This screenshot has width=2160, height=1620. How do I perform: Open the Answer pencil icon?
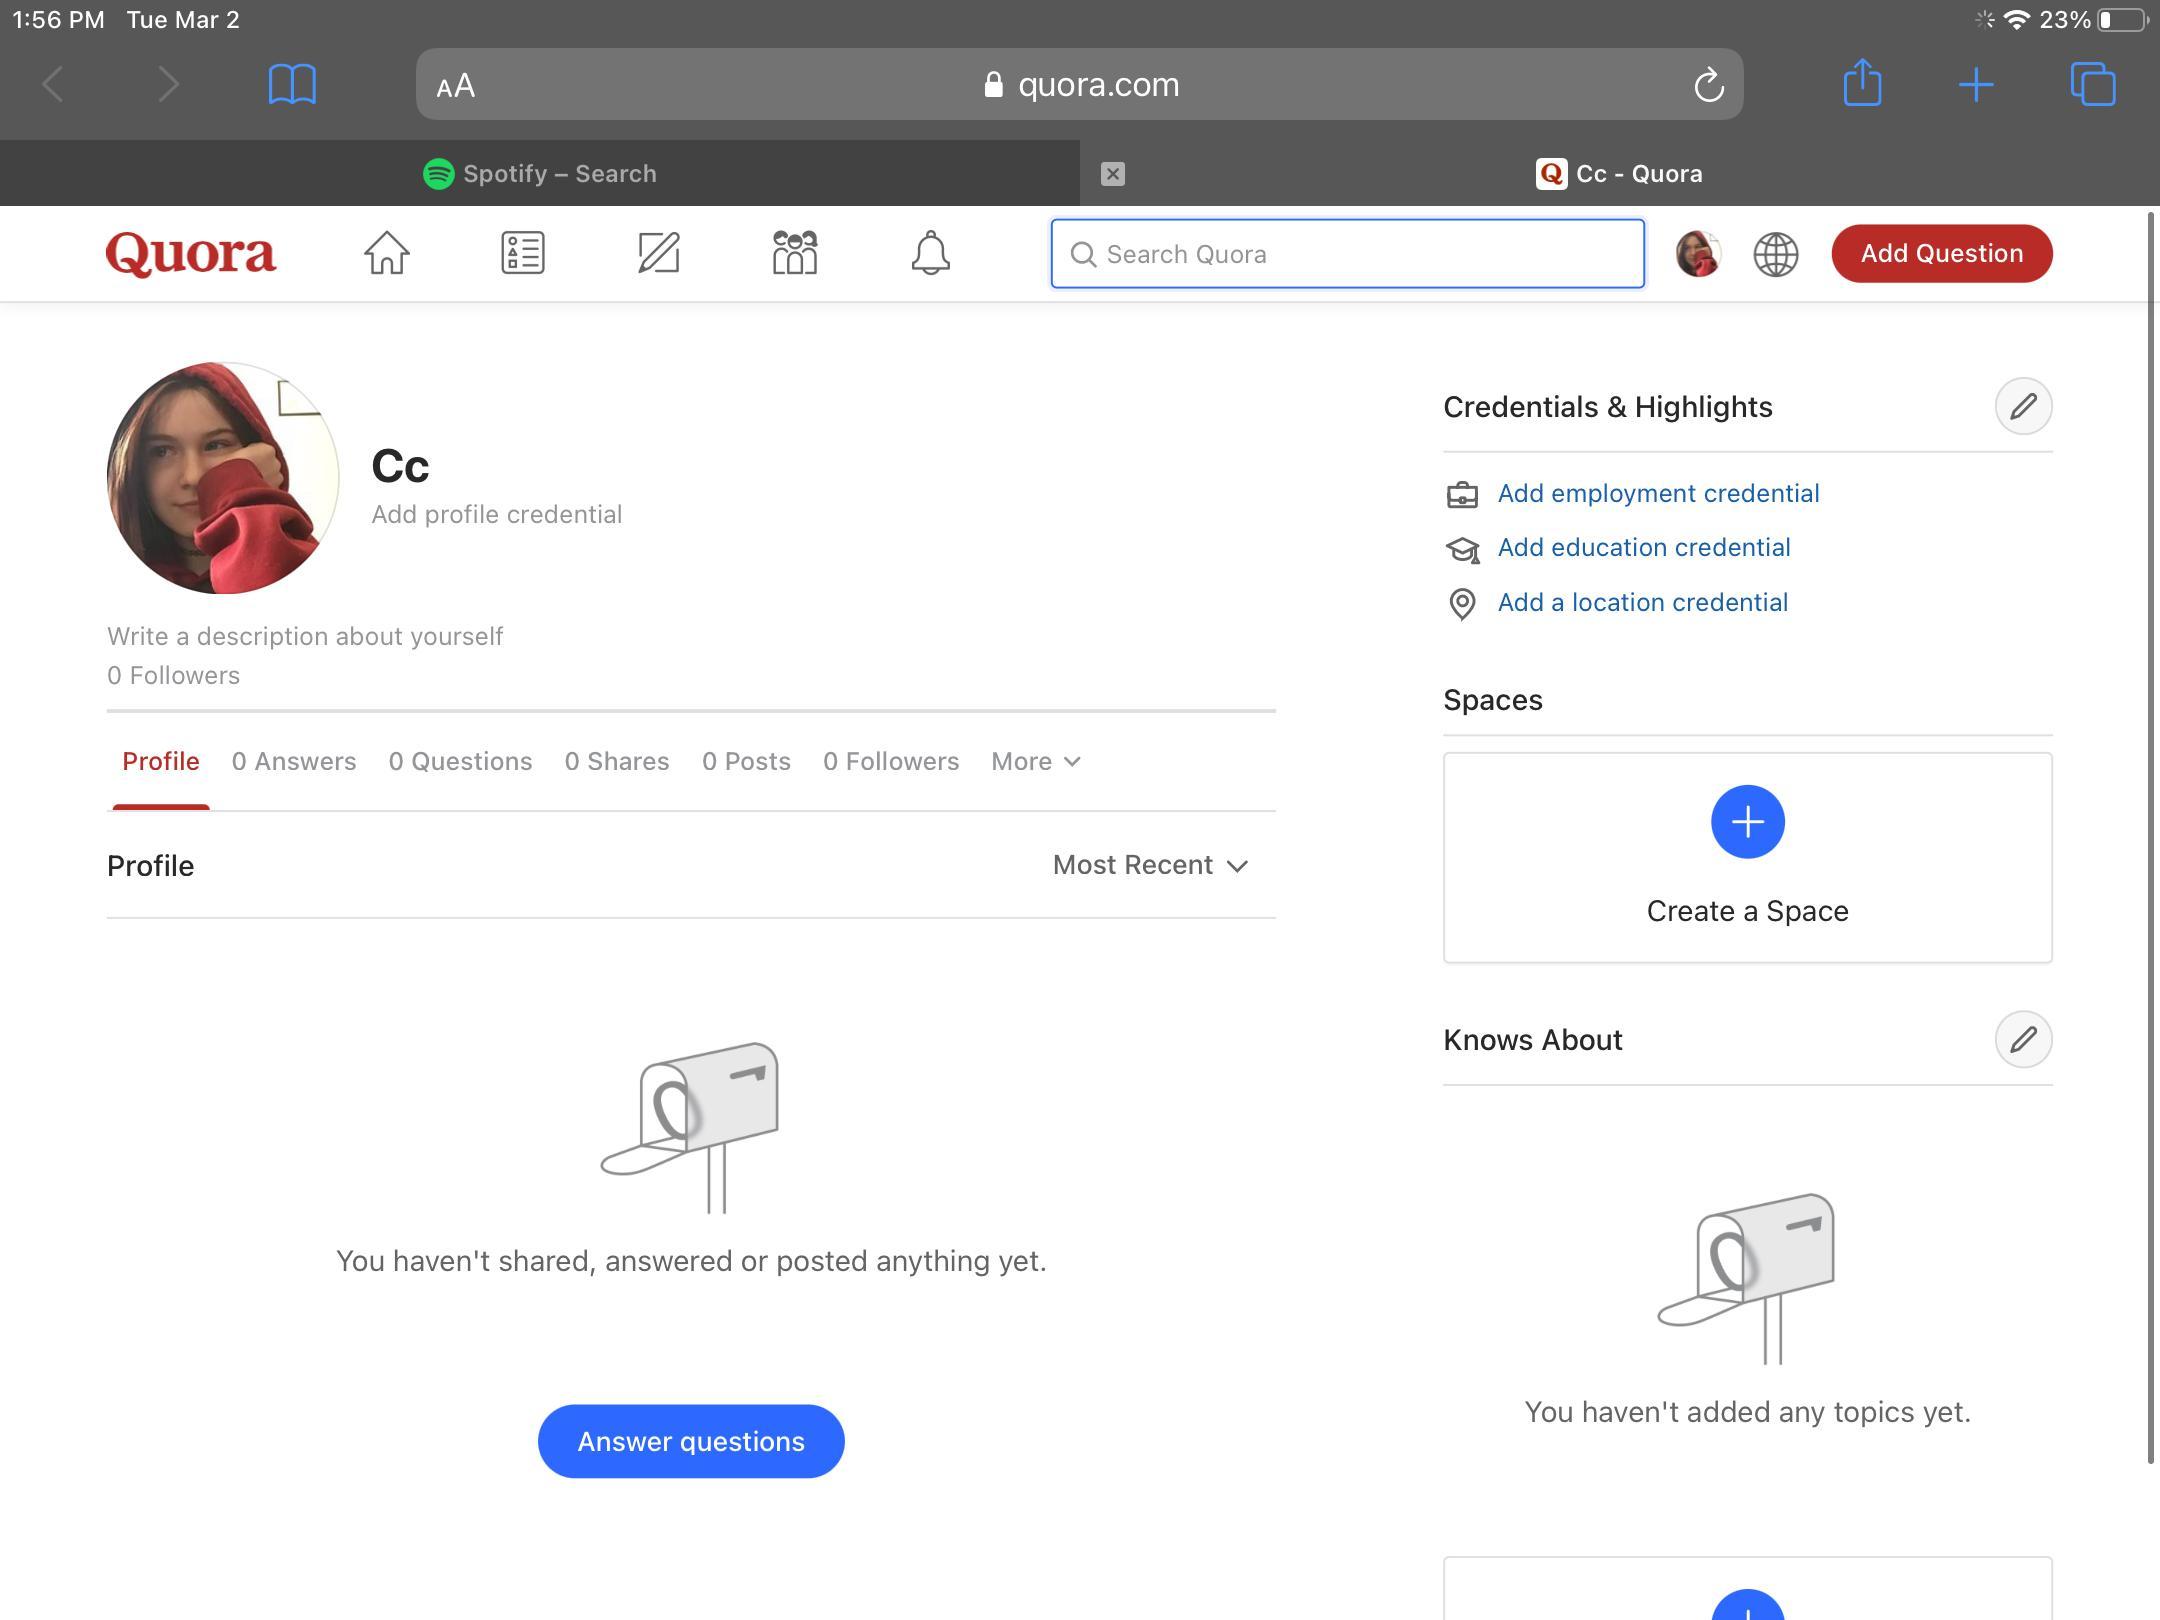pos(658,253)
